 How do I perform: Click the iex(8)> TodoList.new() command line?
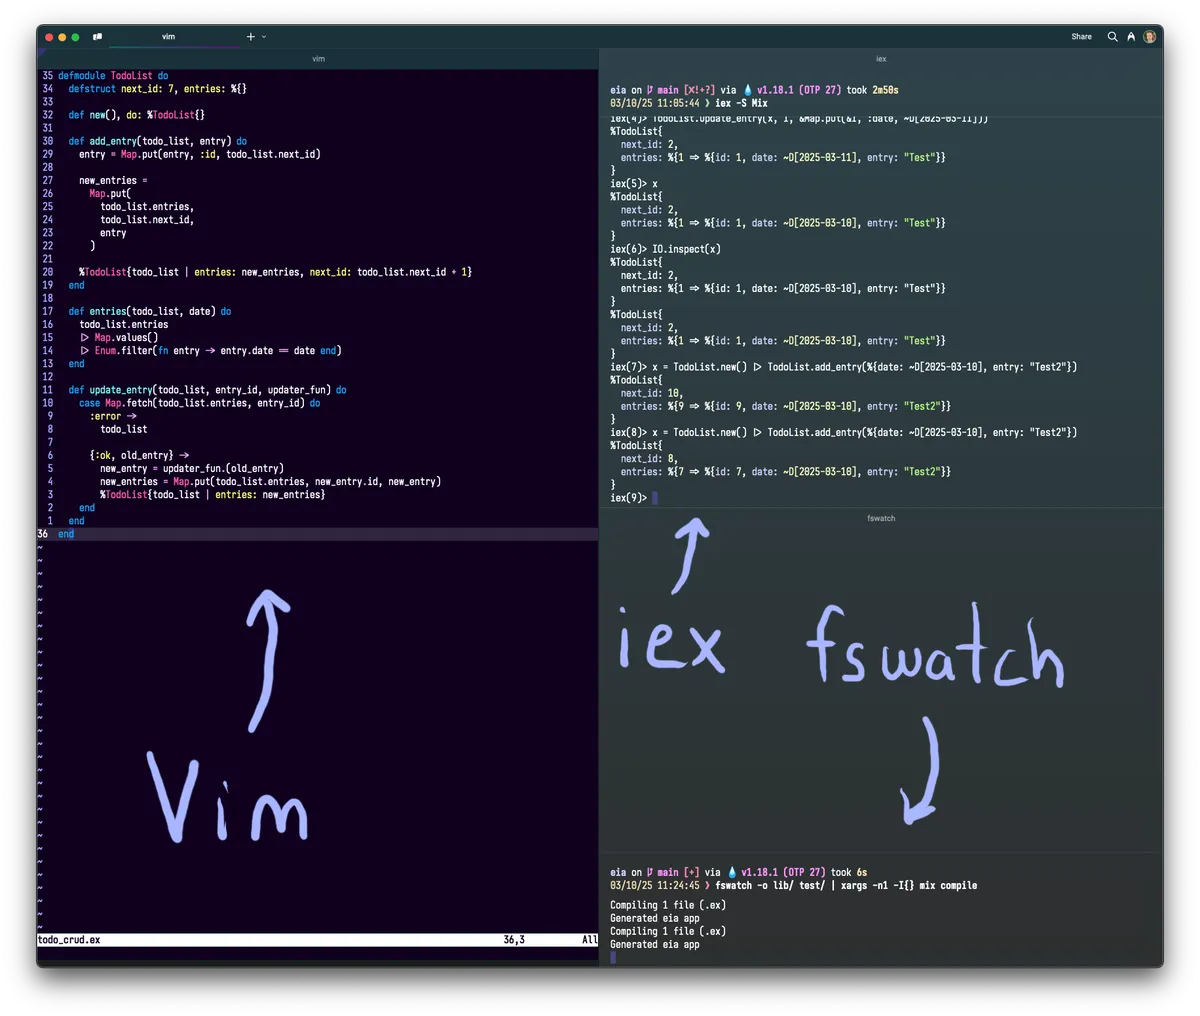click(844, 433)
